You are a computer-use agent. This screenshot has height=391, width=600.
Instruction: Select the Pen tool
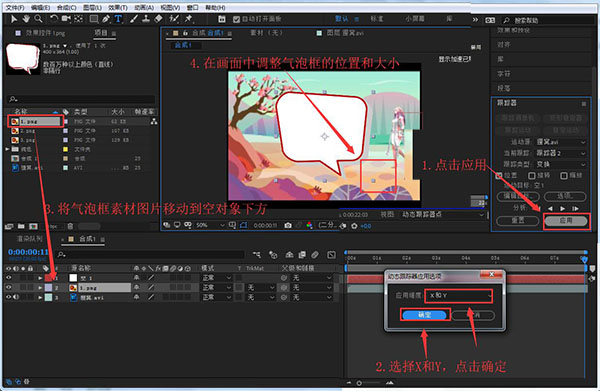click(106, 19)
